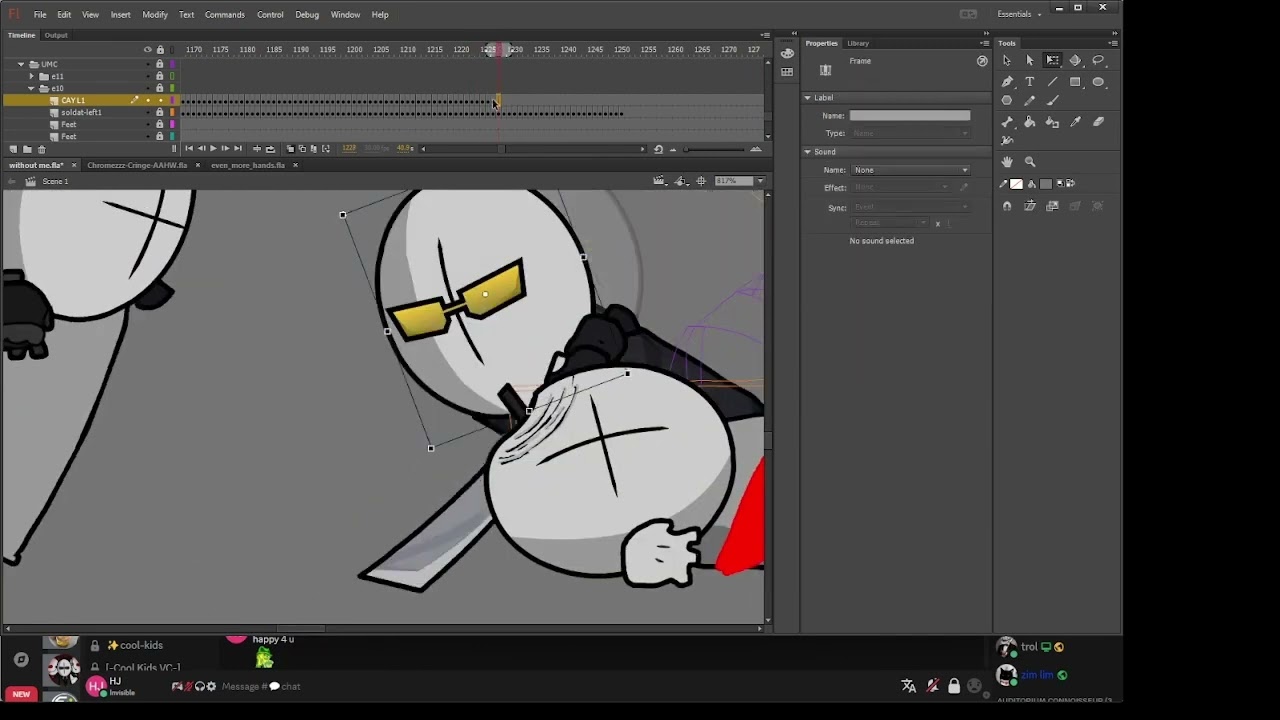Play the timeline animation
1280x720 pixels.
pos(213,149)
